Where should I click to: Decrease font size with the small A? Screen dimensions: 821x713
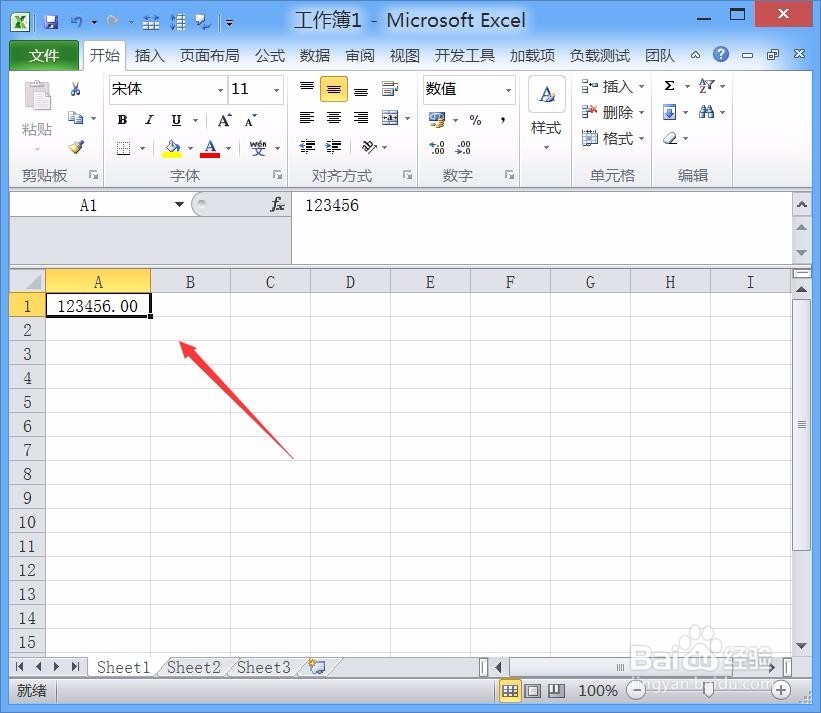click(250, 120)
